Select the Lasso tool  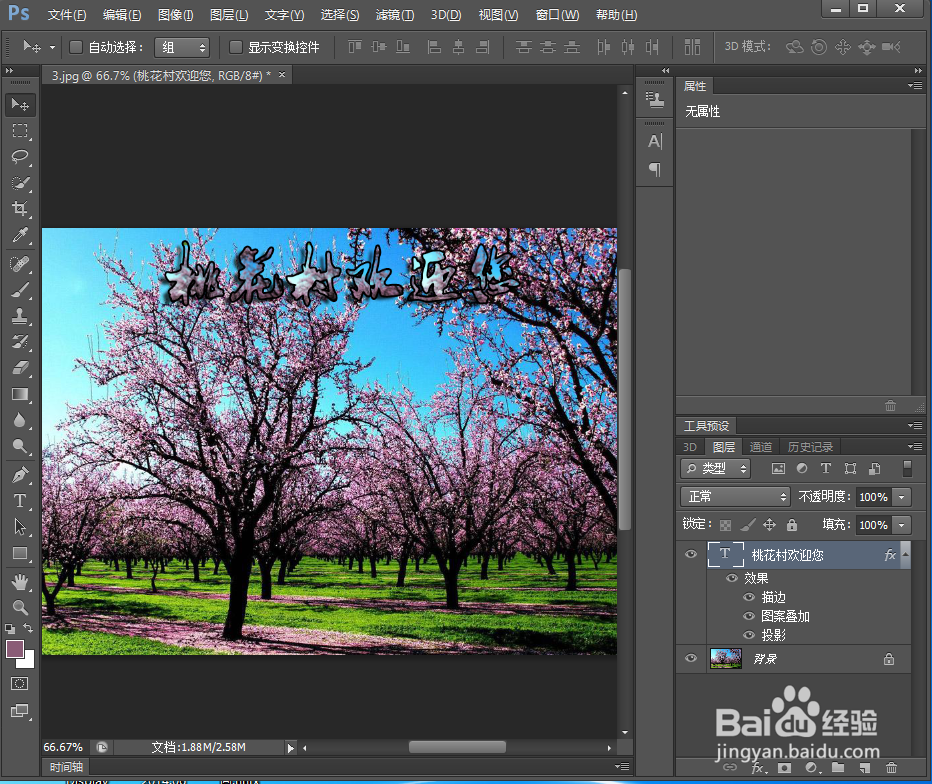(20, 157)
